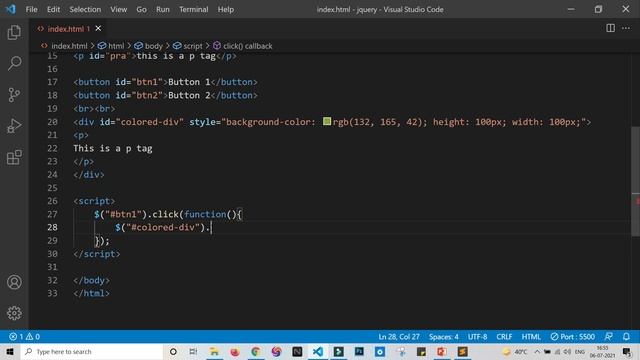Open Windows Action Center notification icon
Screen dimensions: 640x360
click(x=627, y=351)
